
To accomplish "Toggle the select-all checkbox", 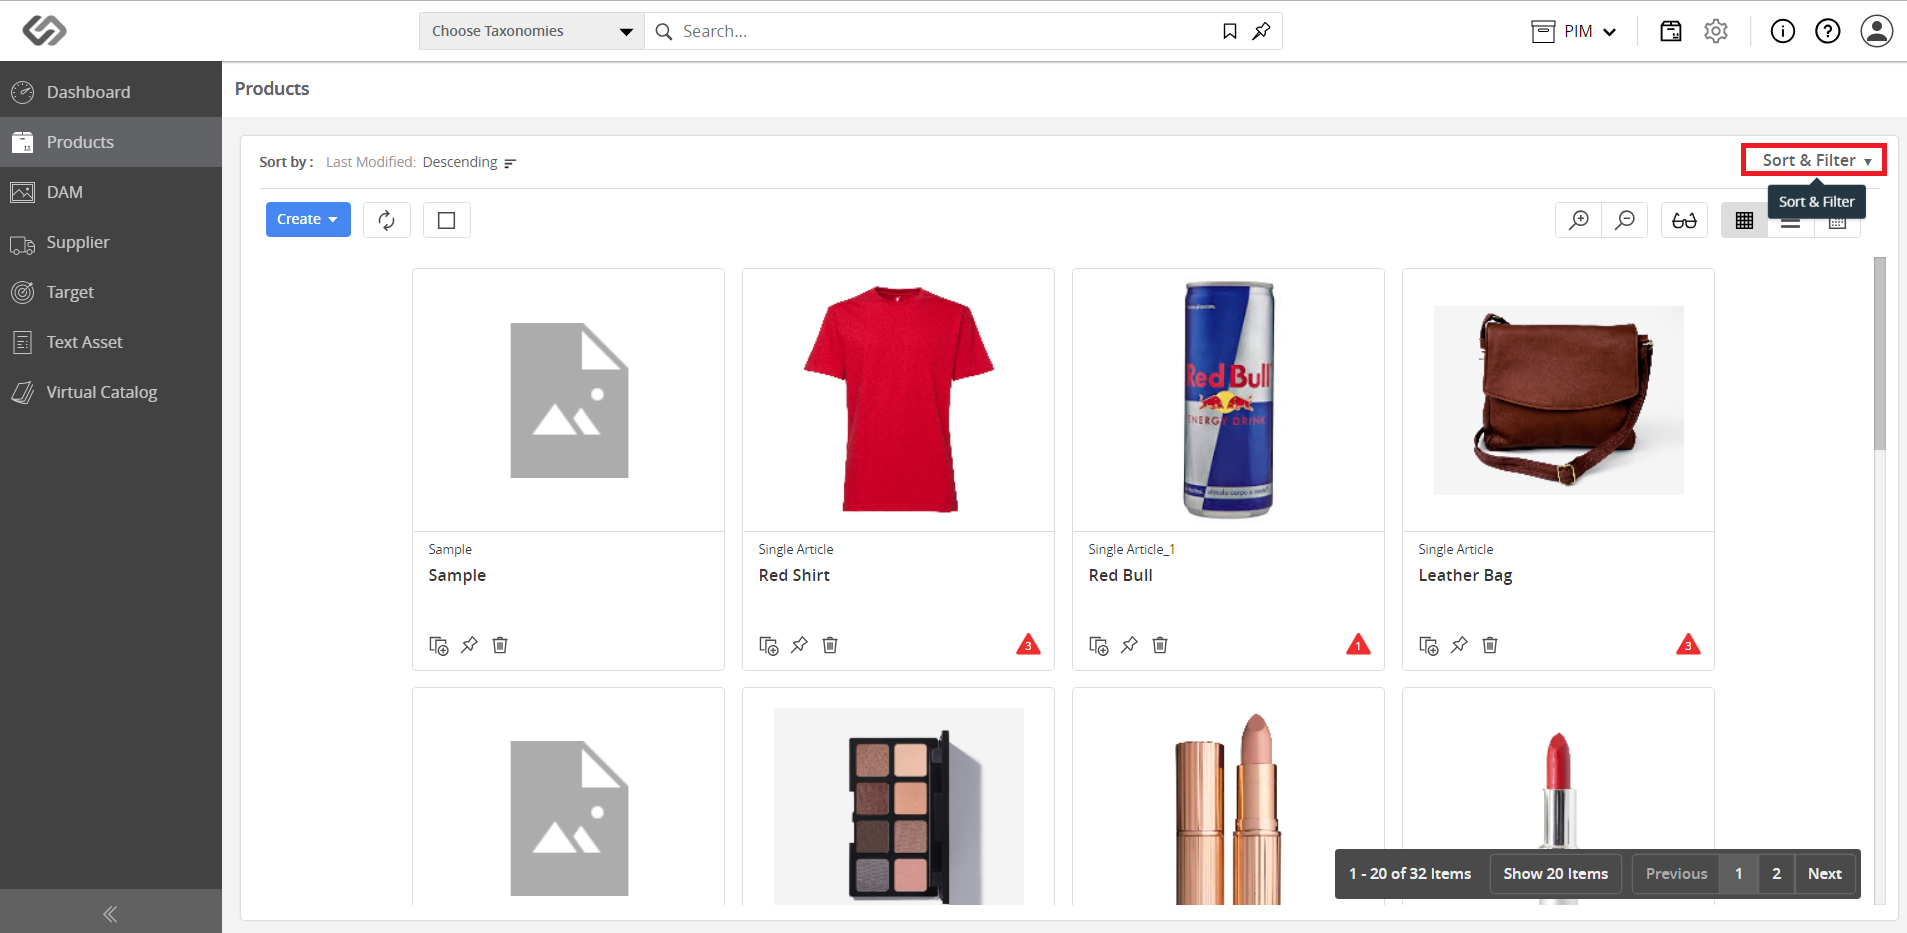I will click(x=447, y=220).
